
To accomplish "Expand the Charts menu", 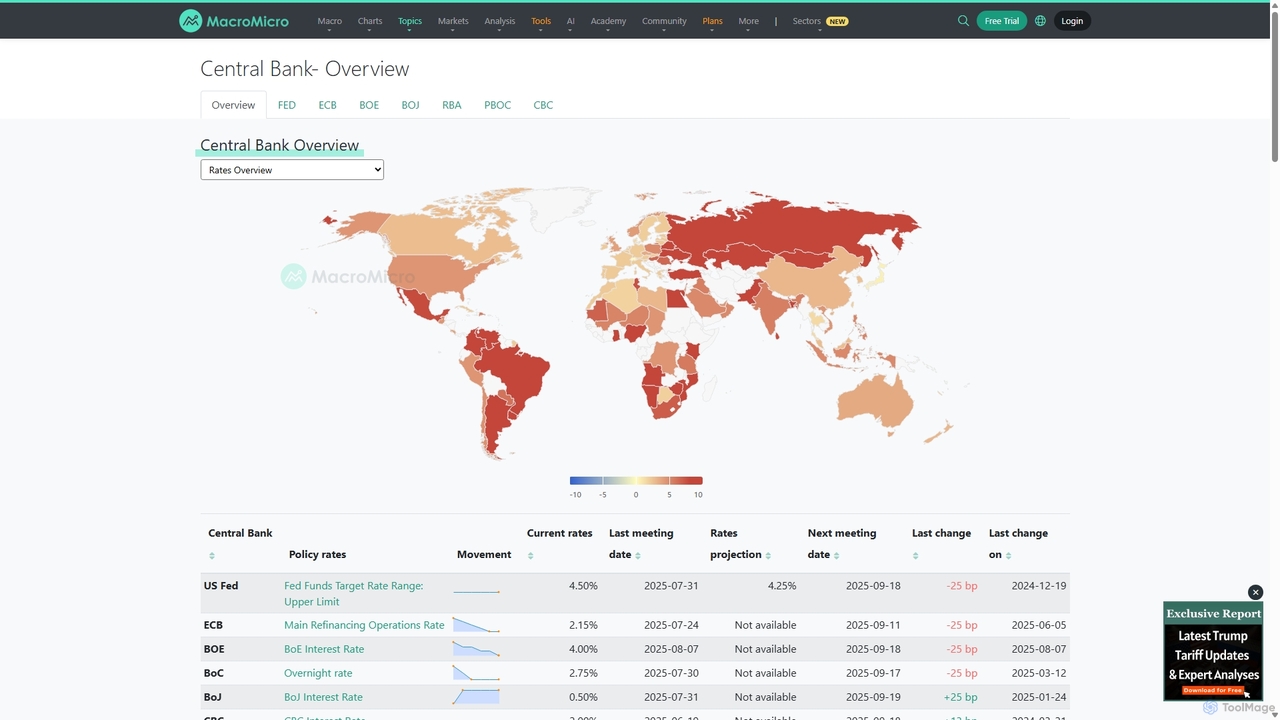I will [370, 21].
